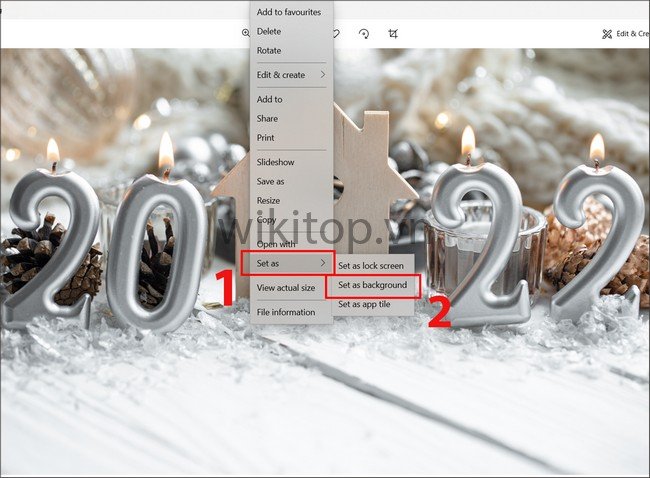Expand the Edit & create submenu
The width and height of the screenshot is (650, 478).
[x=291, y=75]
